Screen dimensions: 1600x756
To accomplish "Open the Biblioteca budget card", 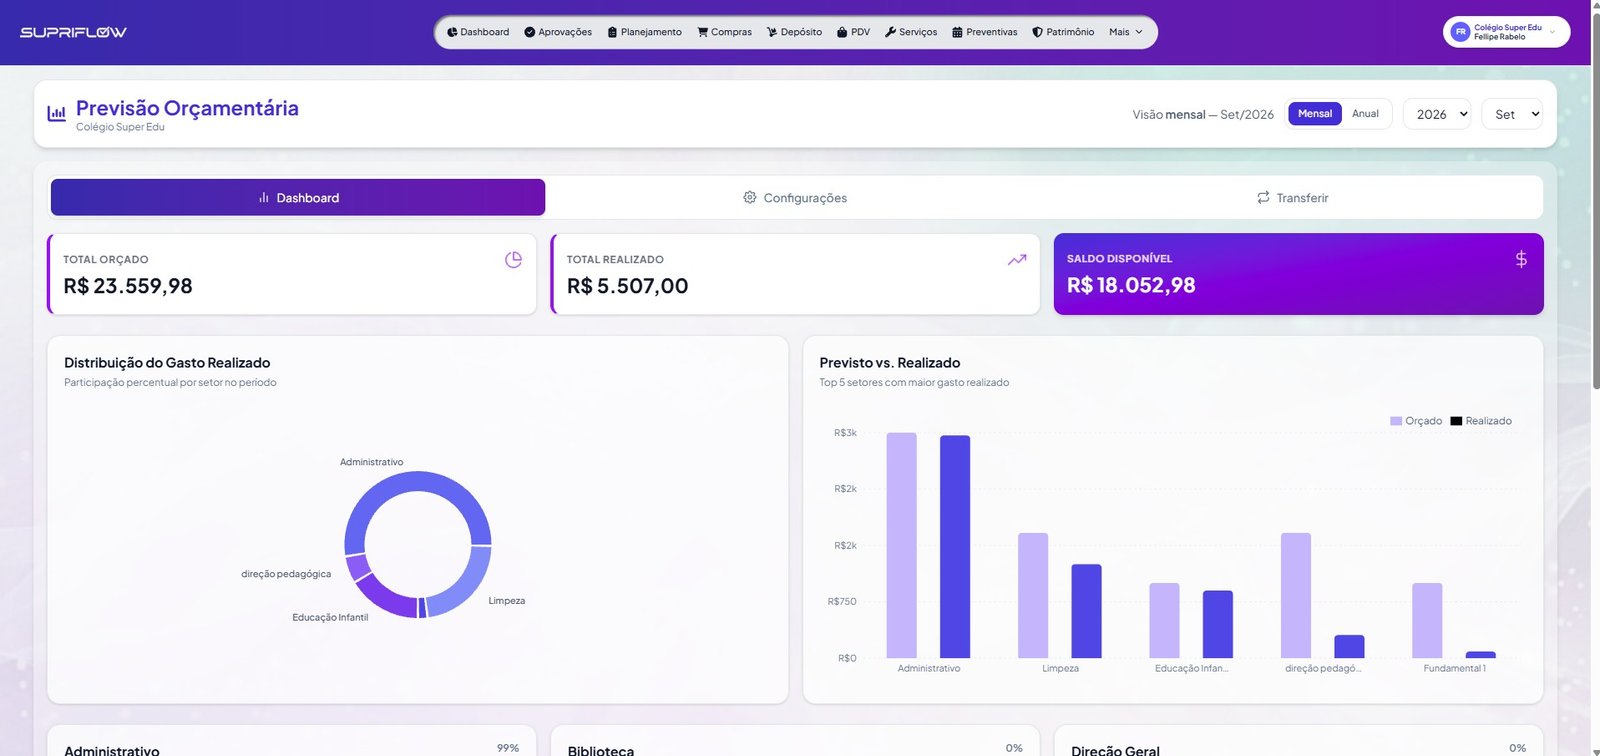I will (795, 742).
